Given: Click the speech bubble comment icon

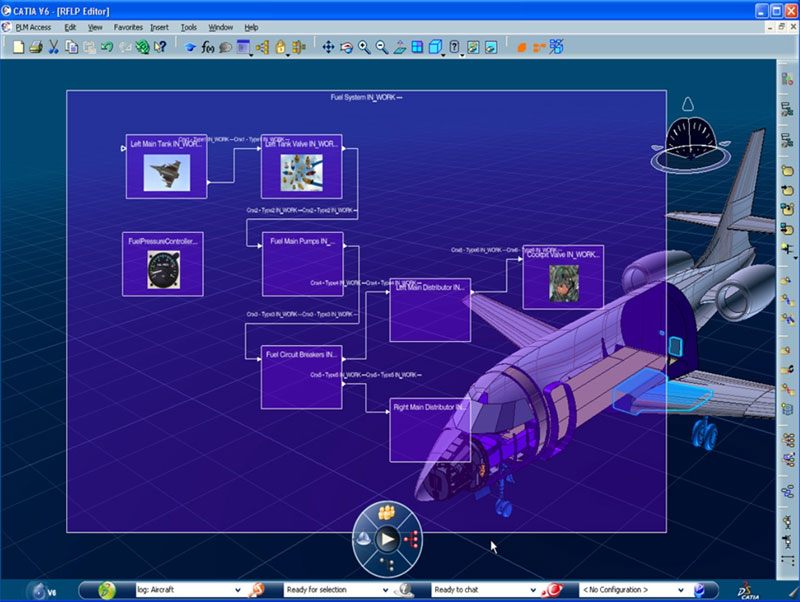Looking at the screenshot, I should click(x=225, y=47).
